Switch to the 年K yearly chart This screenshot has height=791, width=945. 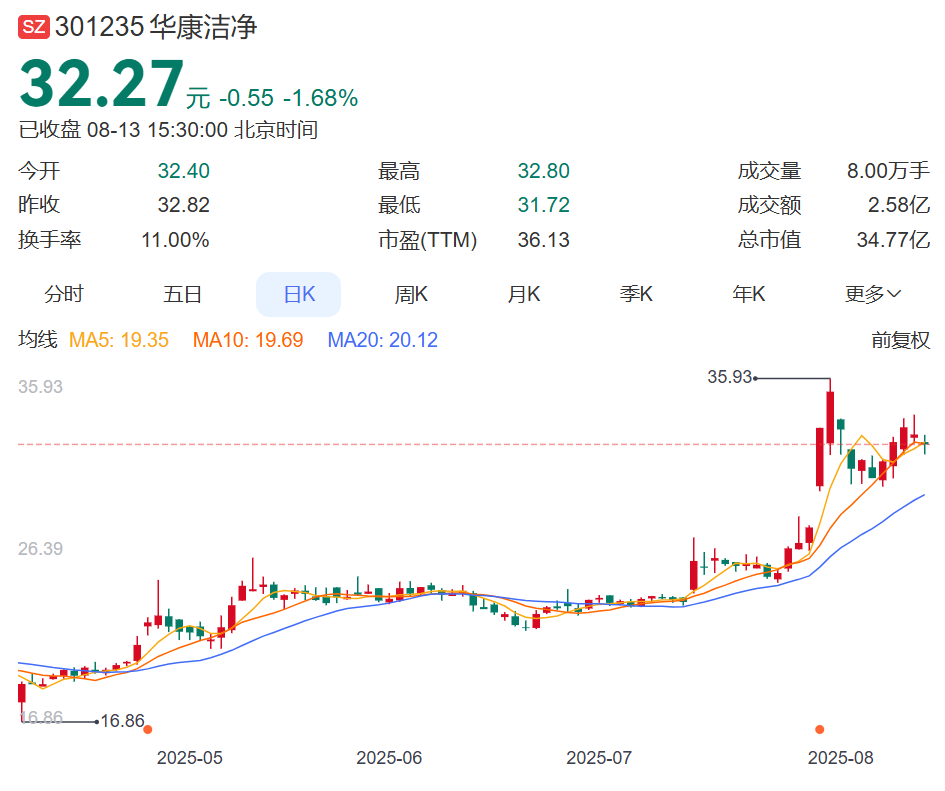pos(749,294)
